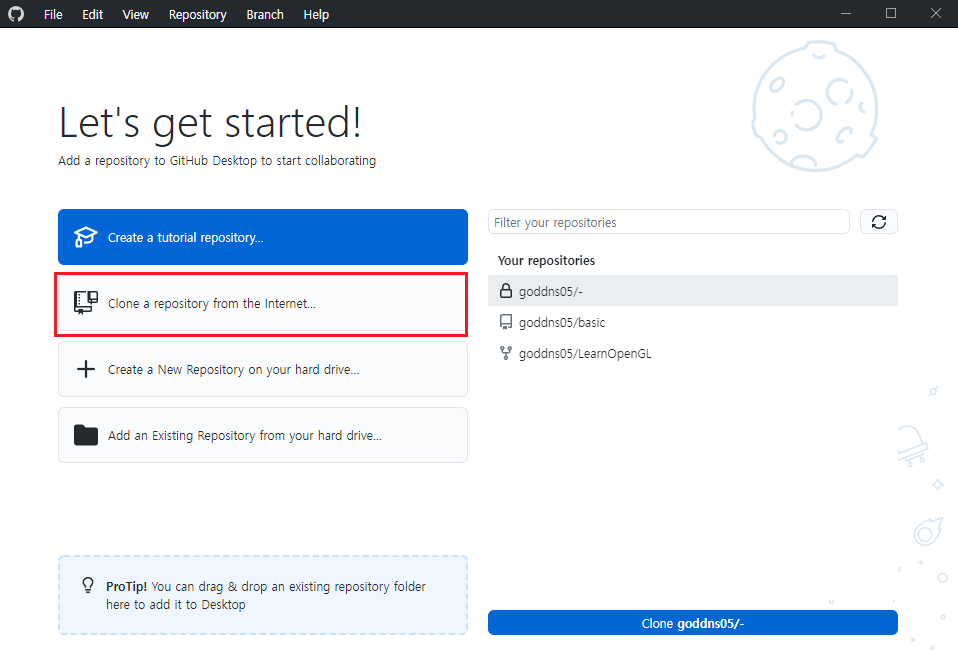958x659 pixels.
Task: Open the Edit menu
Action: 92,15
